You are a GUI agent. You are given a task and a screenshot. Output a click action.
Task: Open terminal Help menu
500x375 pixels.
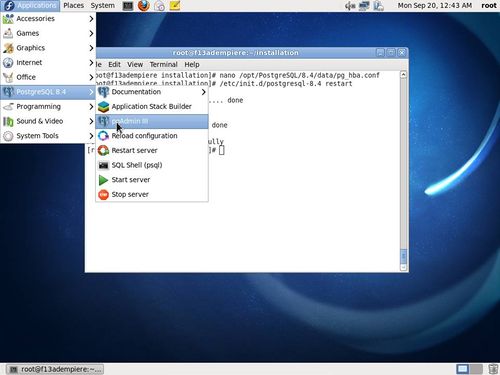192,65
